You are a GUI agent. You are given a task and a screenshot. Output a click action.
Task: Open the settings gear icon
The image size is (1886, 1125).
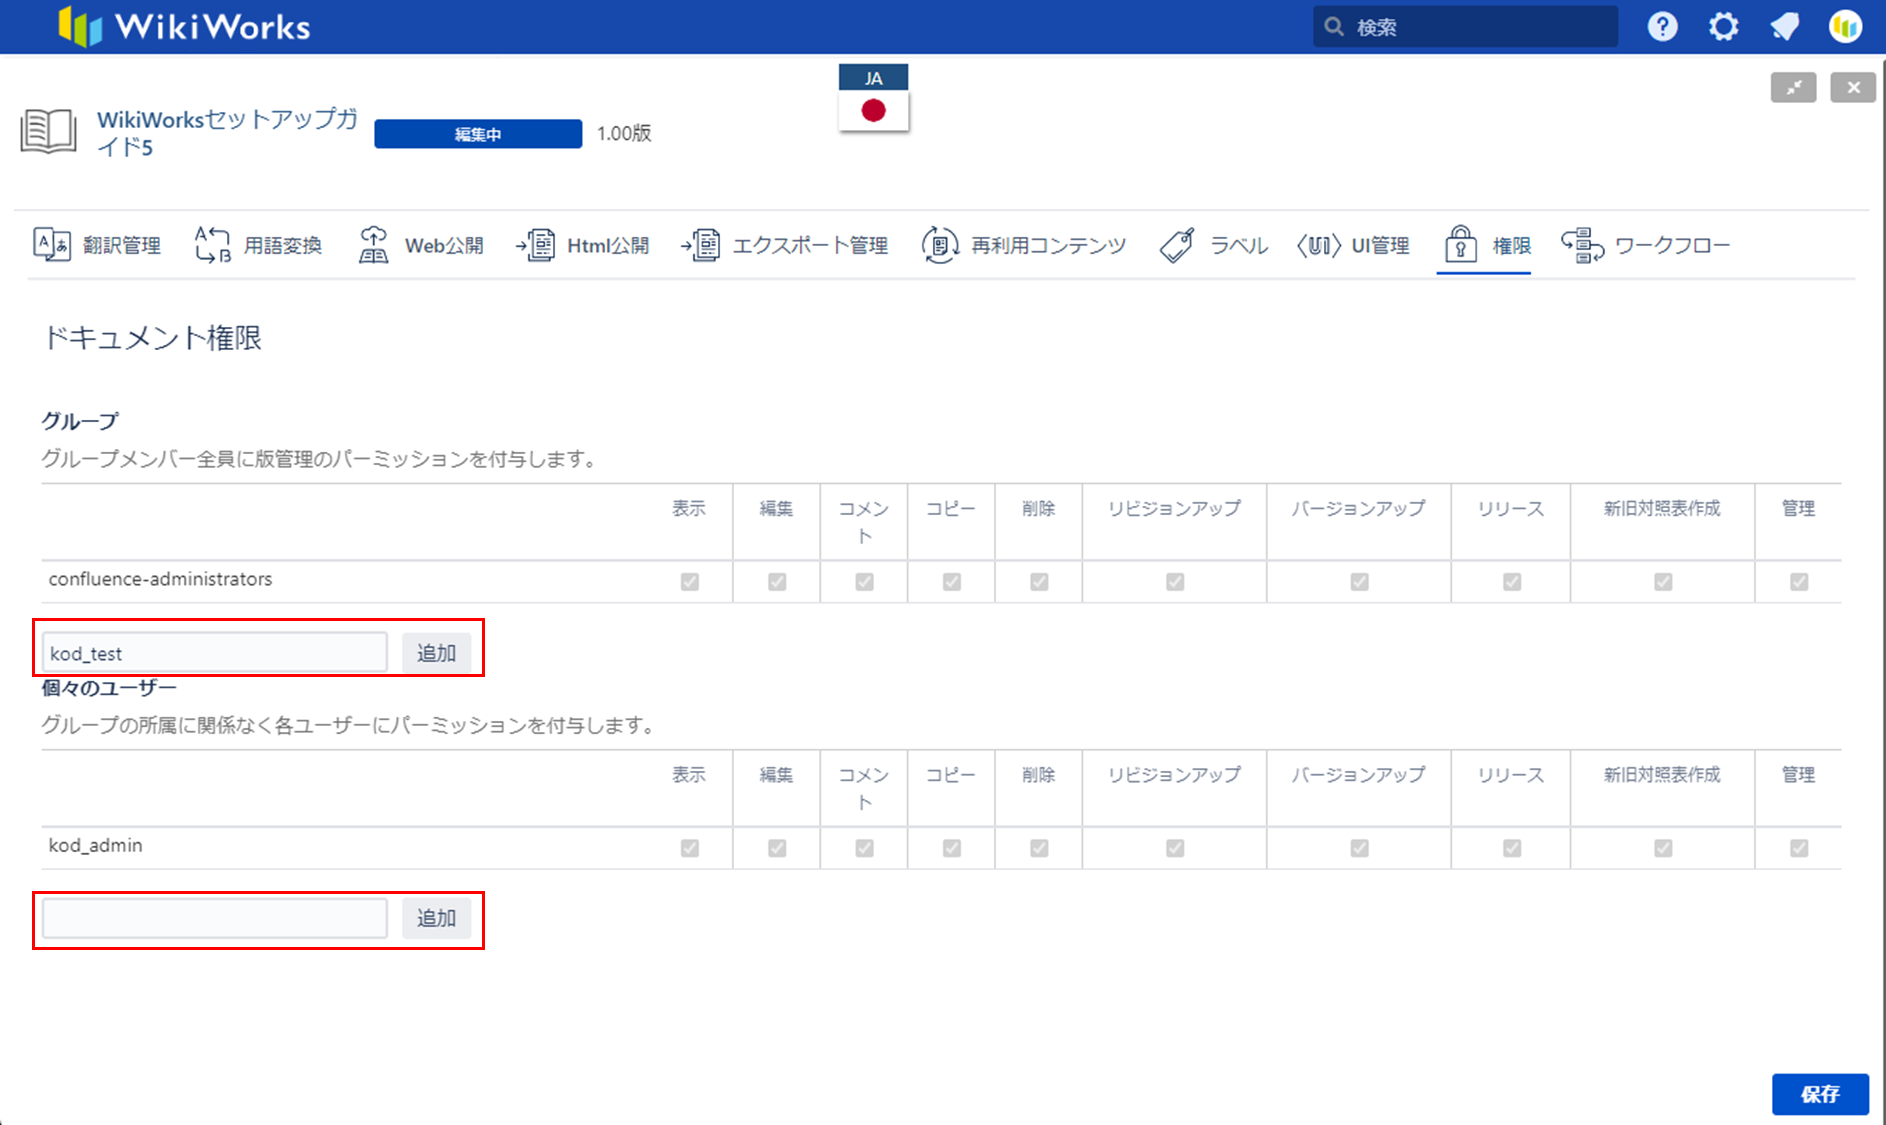tap(1723, 27)
